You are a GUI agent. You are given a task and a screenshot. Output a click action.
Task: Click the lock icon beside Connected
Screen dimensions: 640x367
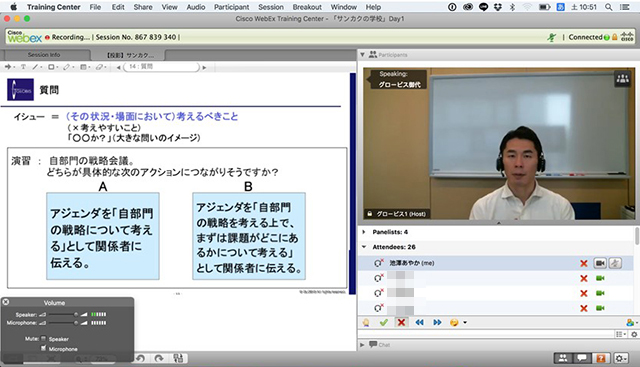point(615,37)
